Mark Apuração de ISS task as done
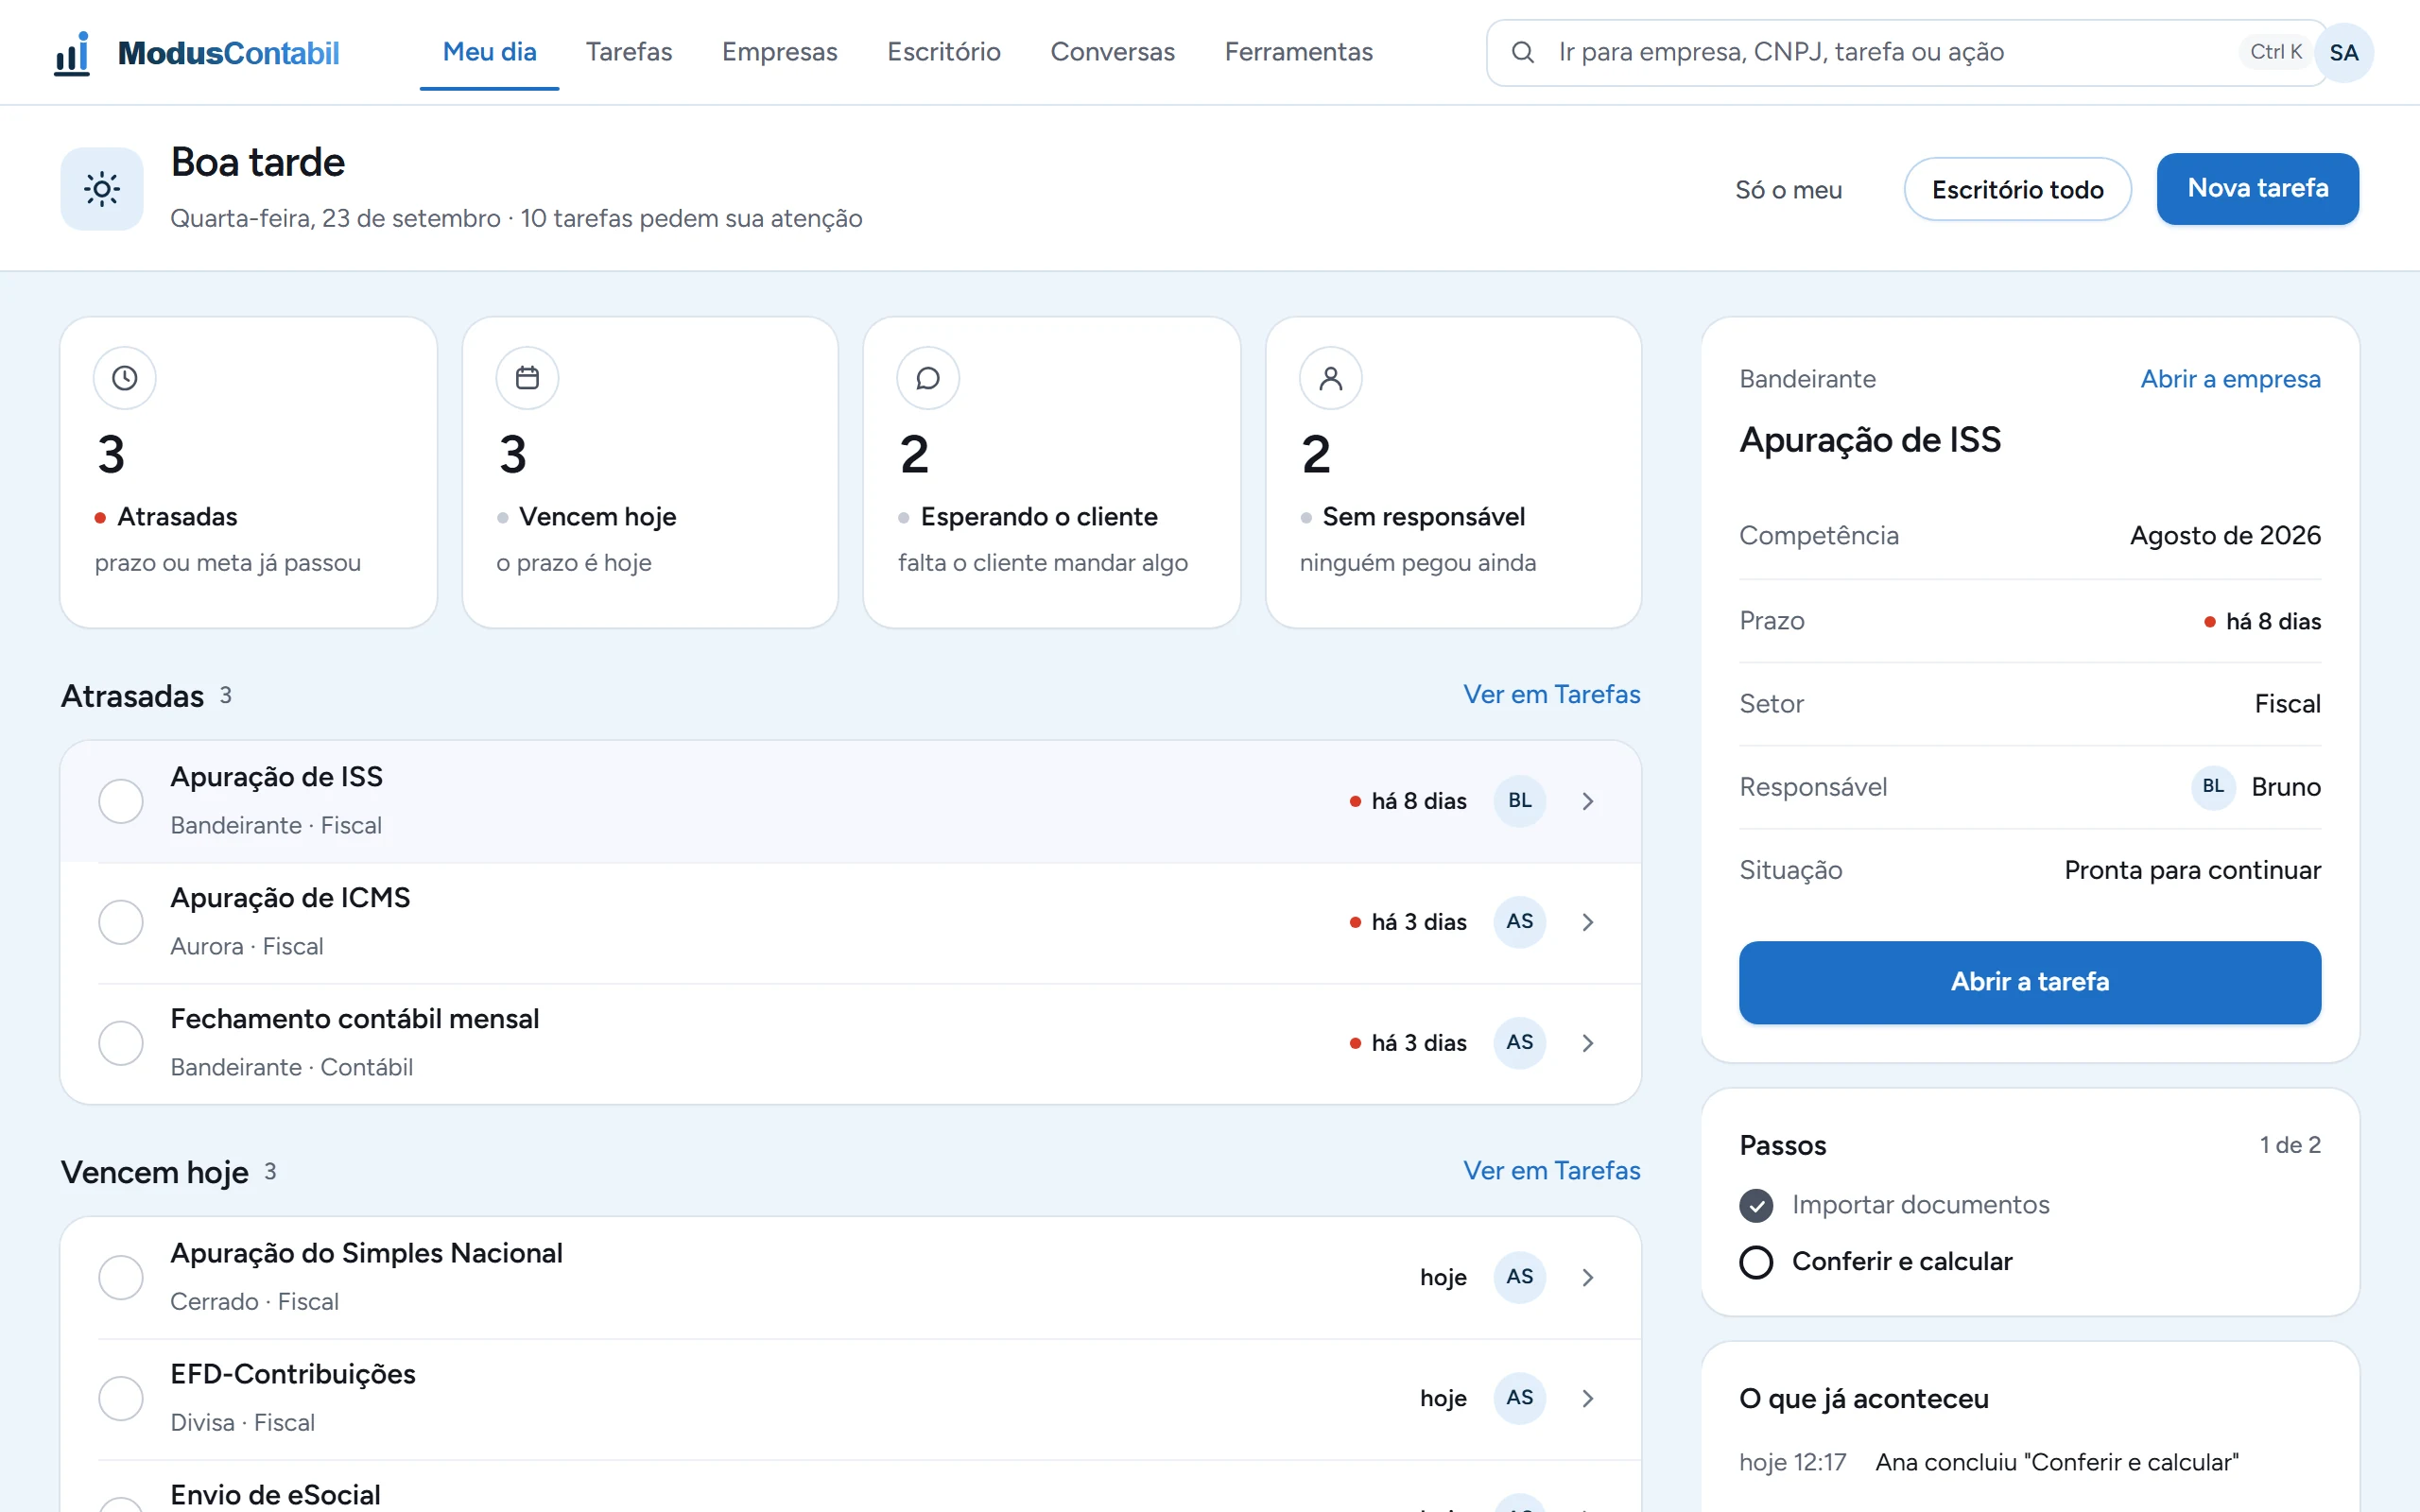The height and width of the screenshot is (1512, 2420). pos(121,801)
